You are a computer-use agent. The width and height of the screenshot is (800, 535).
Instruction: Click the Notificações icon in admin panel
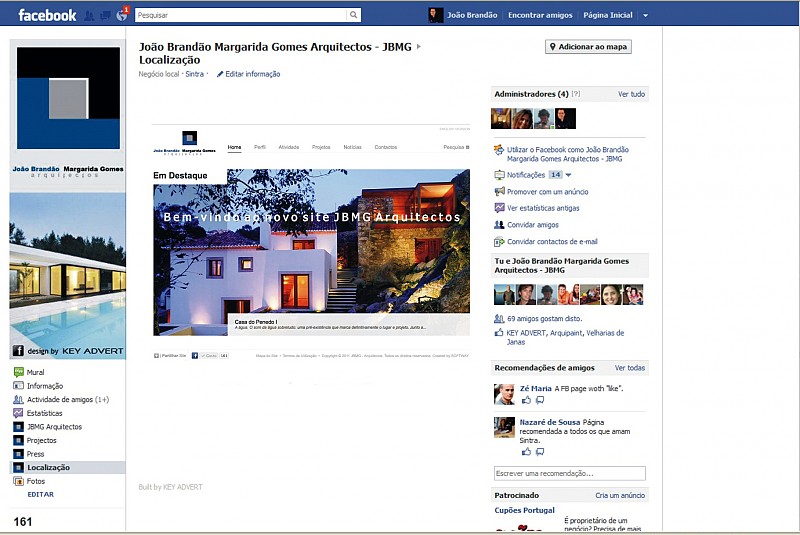tap(499, 175)
